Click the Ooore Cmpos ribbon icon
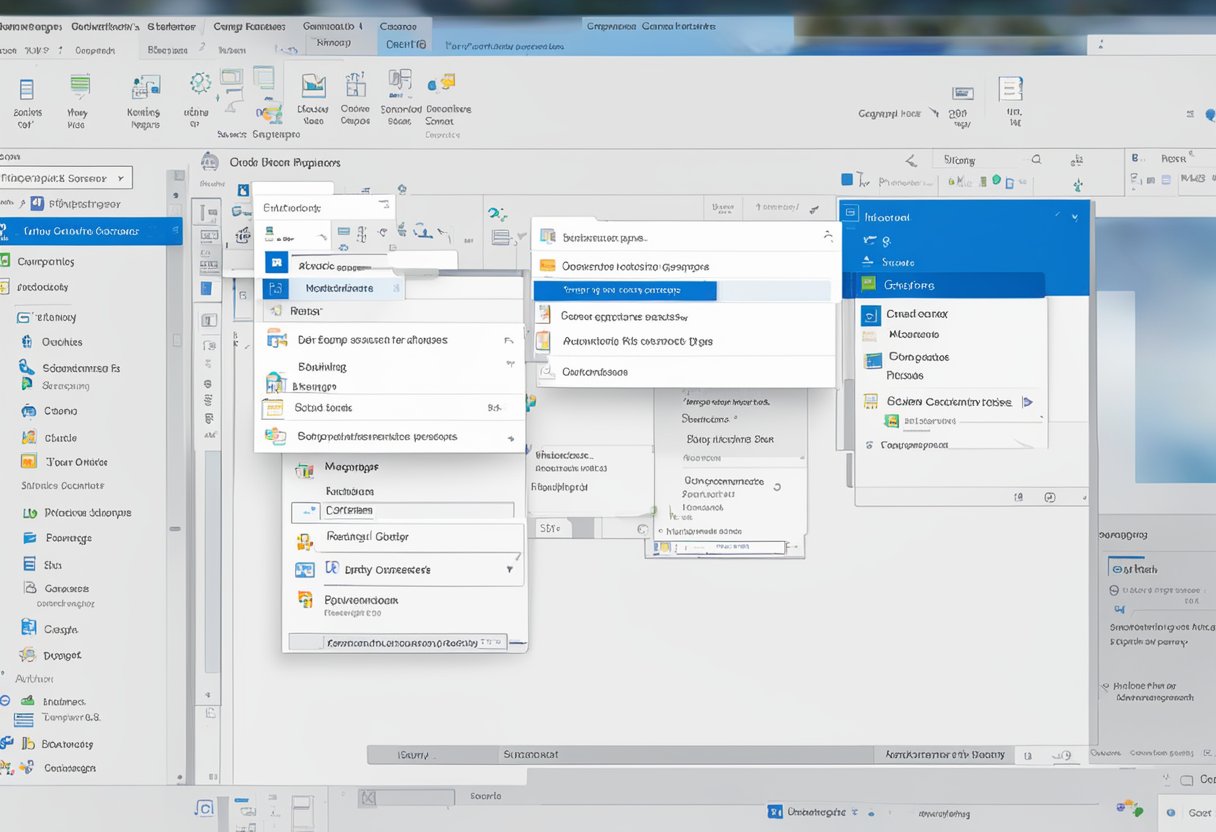This screenshot has width=1216, height=832. [x=355, y=85]
